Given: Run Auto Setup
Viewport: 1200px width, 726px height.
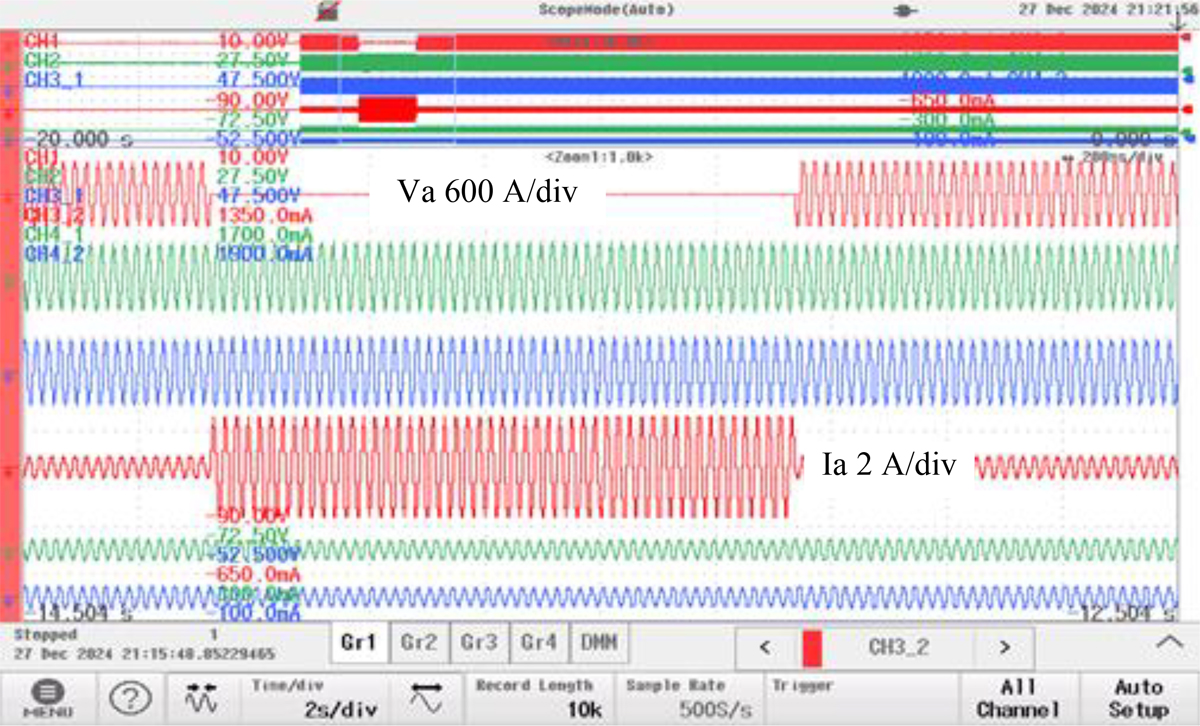Looking at the screenshot, I should [x=1139, y=698].
